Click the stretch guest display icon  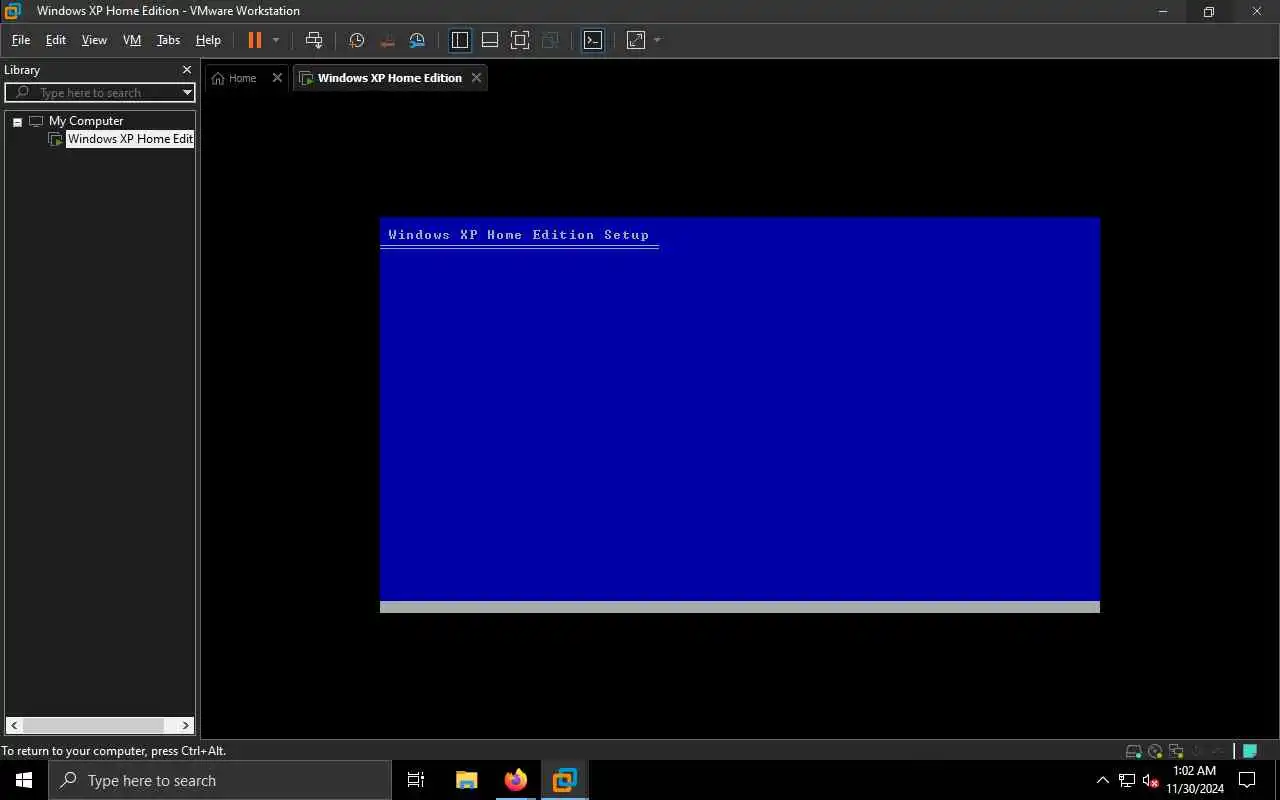(636, 40)
